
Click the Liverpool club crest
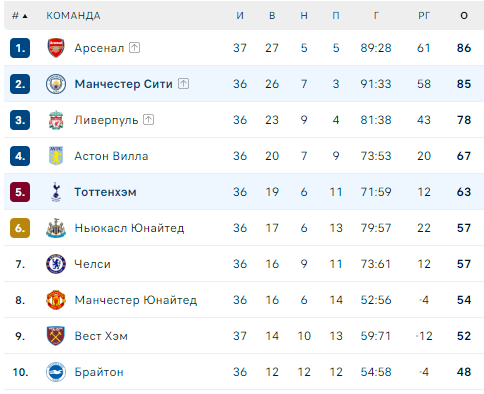click(56, 120)
